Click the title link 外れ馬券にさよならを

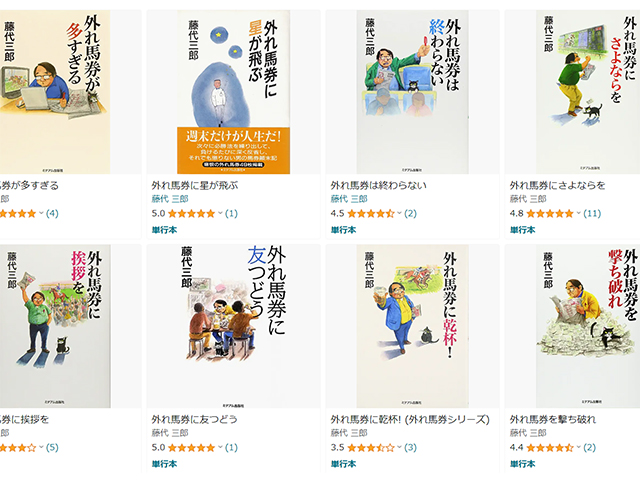557,185
